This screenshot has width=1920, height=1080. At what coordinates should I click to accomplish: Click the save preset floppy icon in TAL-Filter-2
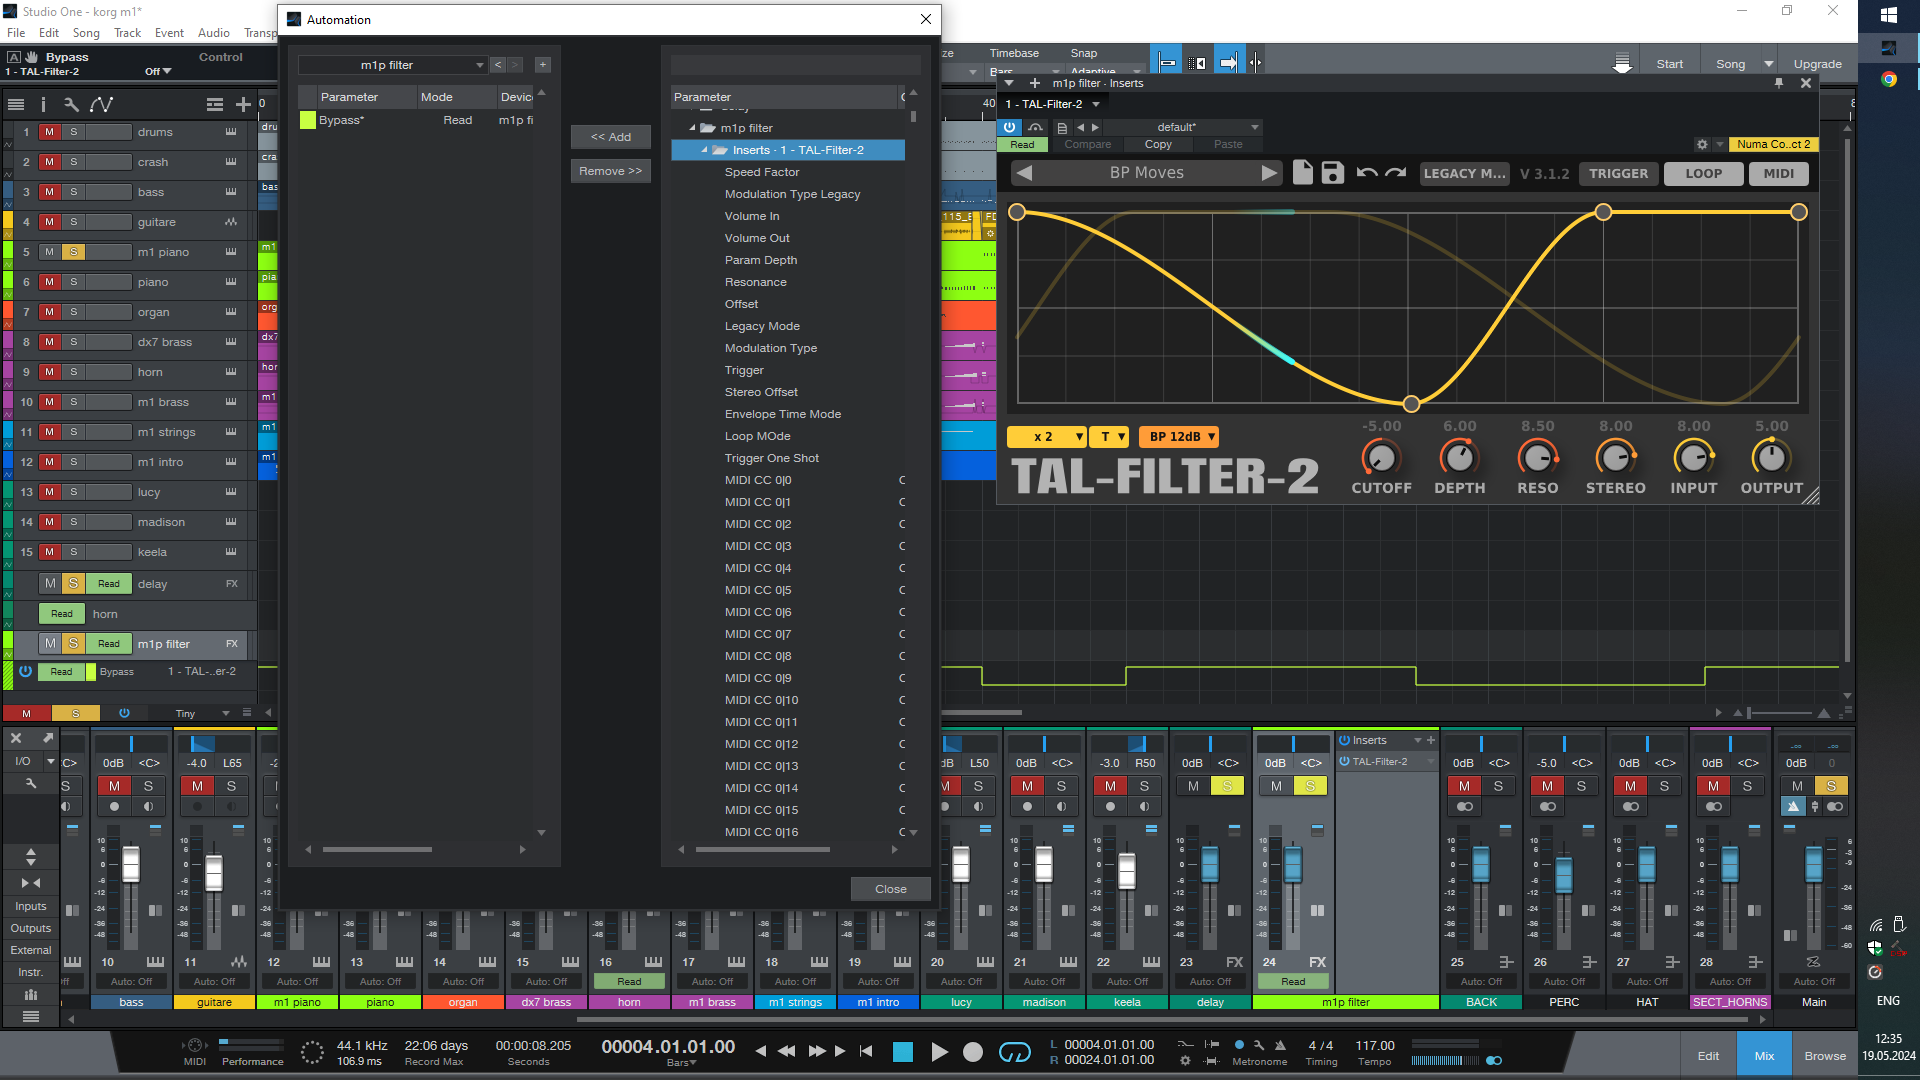click(x=1332, y=173)
